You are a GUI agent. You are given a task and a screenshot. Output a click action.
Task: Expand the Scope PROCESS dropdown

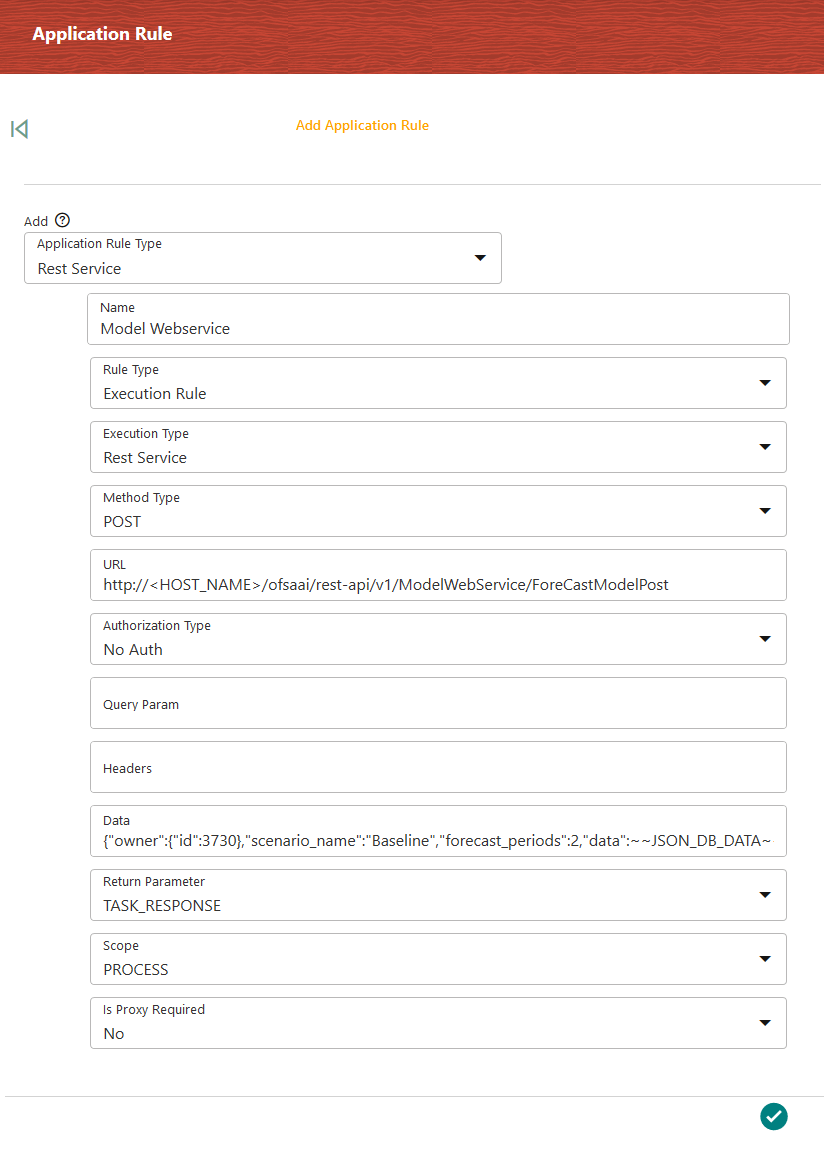tap(438, 959)
